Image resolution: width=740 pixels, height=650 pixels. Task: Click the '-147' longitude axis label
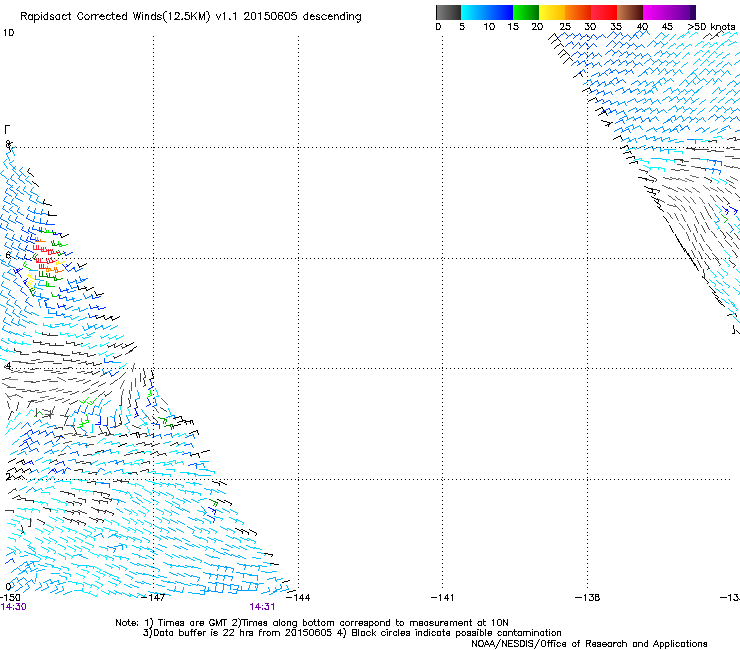[x=154, y=598]
